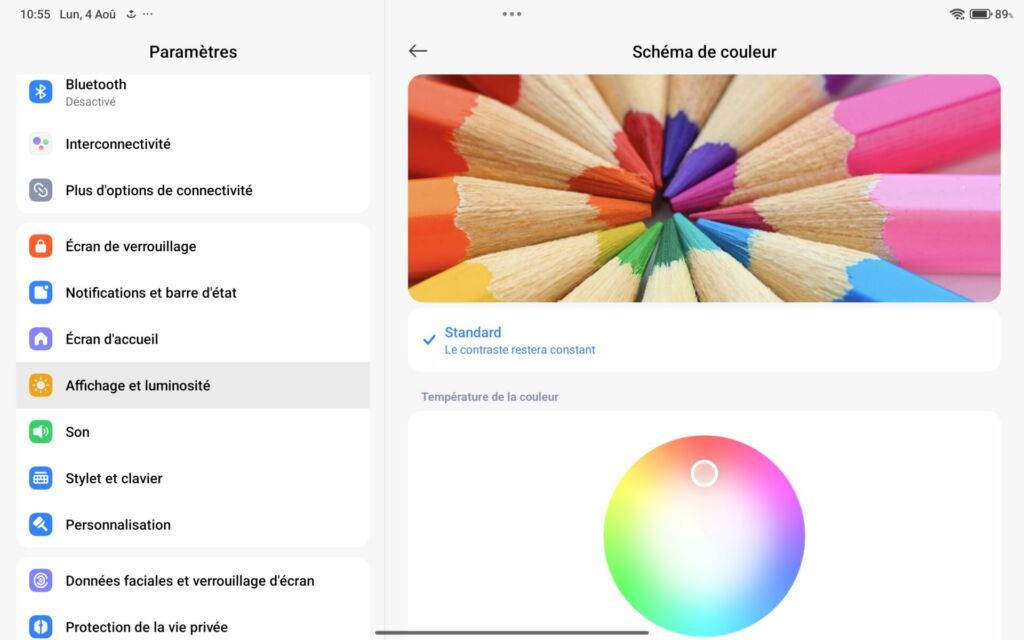
Task: Open Notifications et barre d'état via its icon
Action: tap(40, 292)
